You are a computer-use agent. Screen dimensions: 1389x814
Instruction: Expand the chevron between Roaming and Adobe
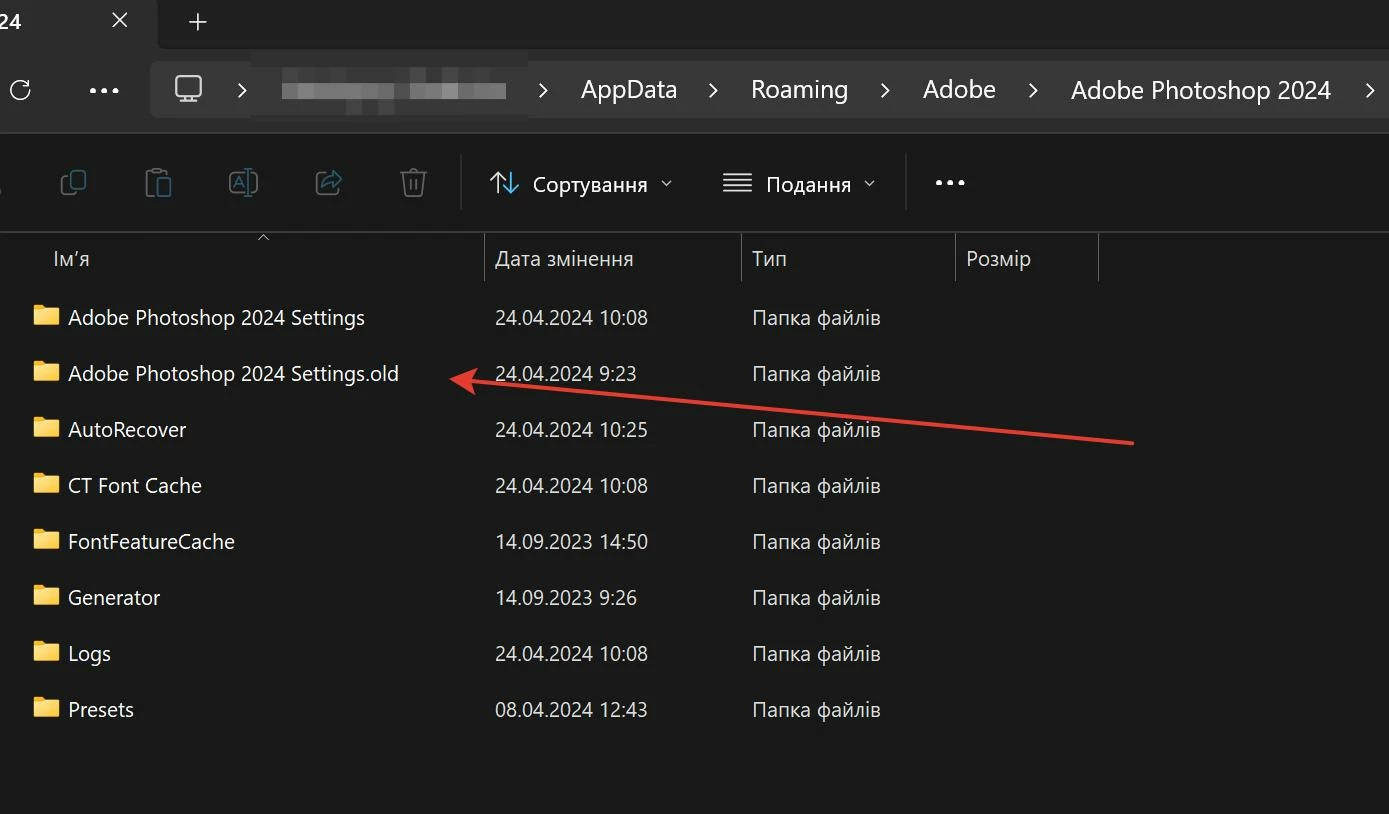[x=885, y=90]
